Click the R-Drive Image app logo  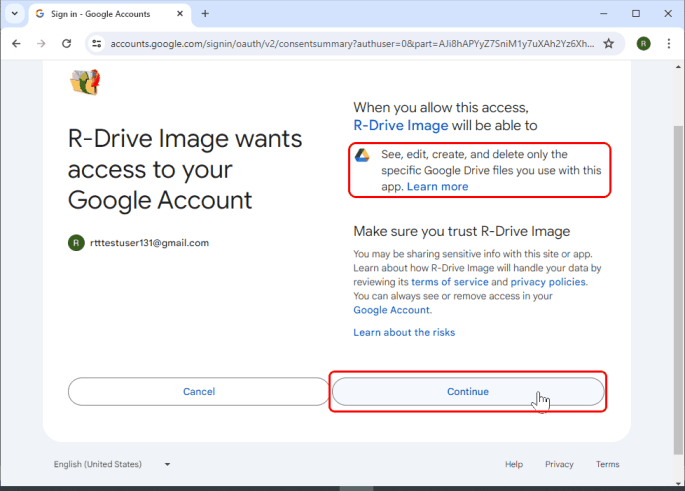pos(85,82)
